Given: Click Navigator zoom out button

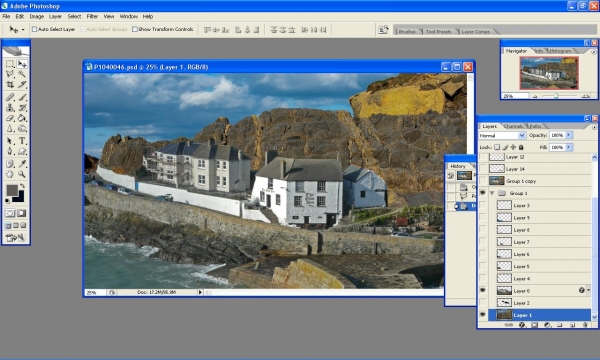Looking at the screenshot, I should (535, 96).
